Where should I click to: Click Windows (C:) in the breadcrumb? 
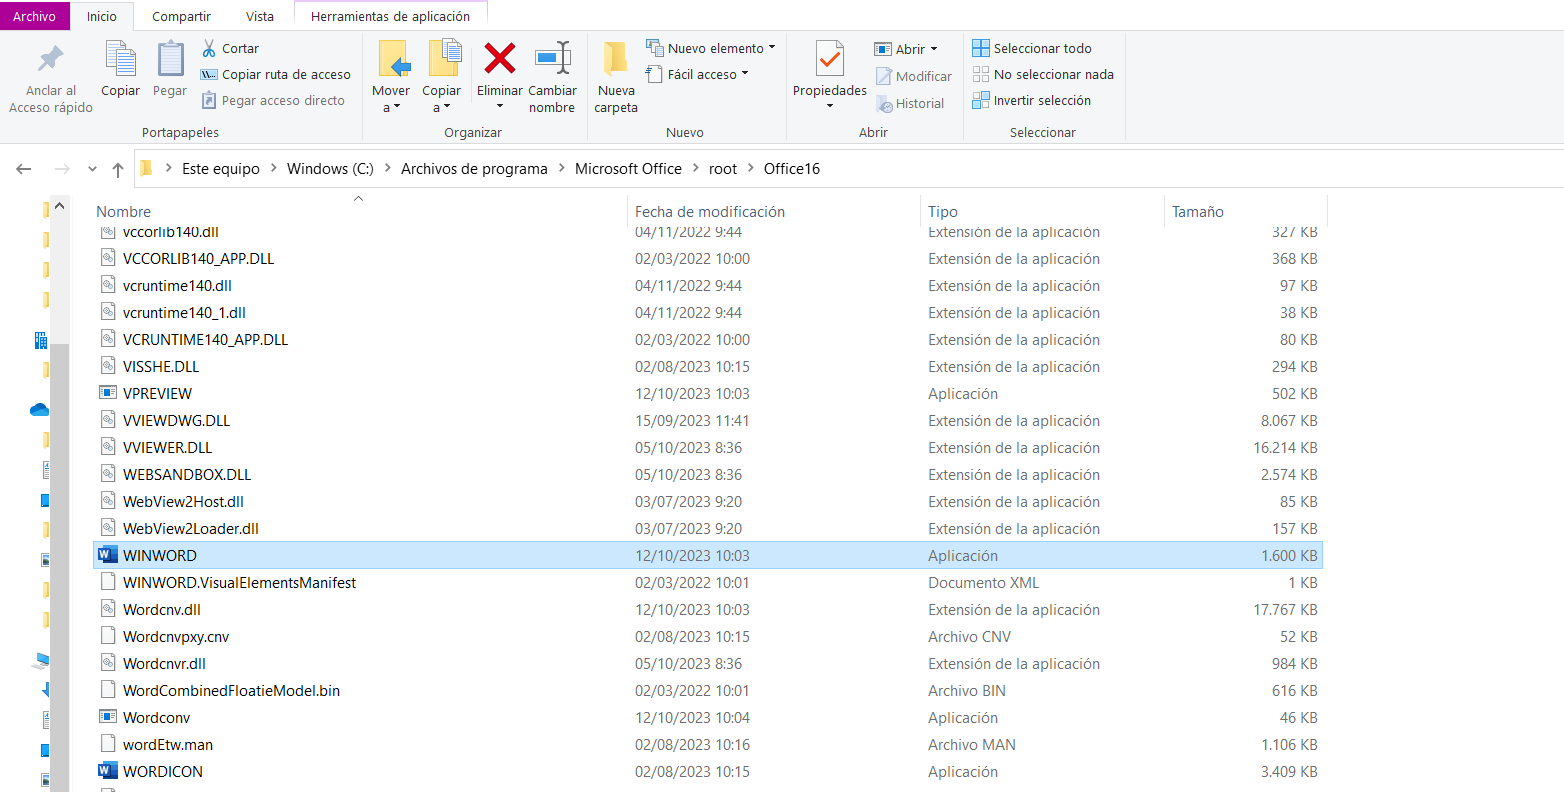pyautogui.click(x=330, y=168)
